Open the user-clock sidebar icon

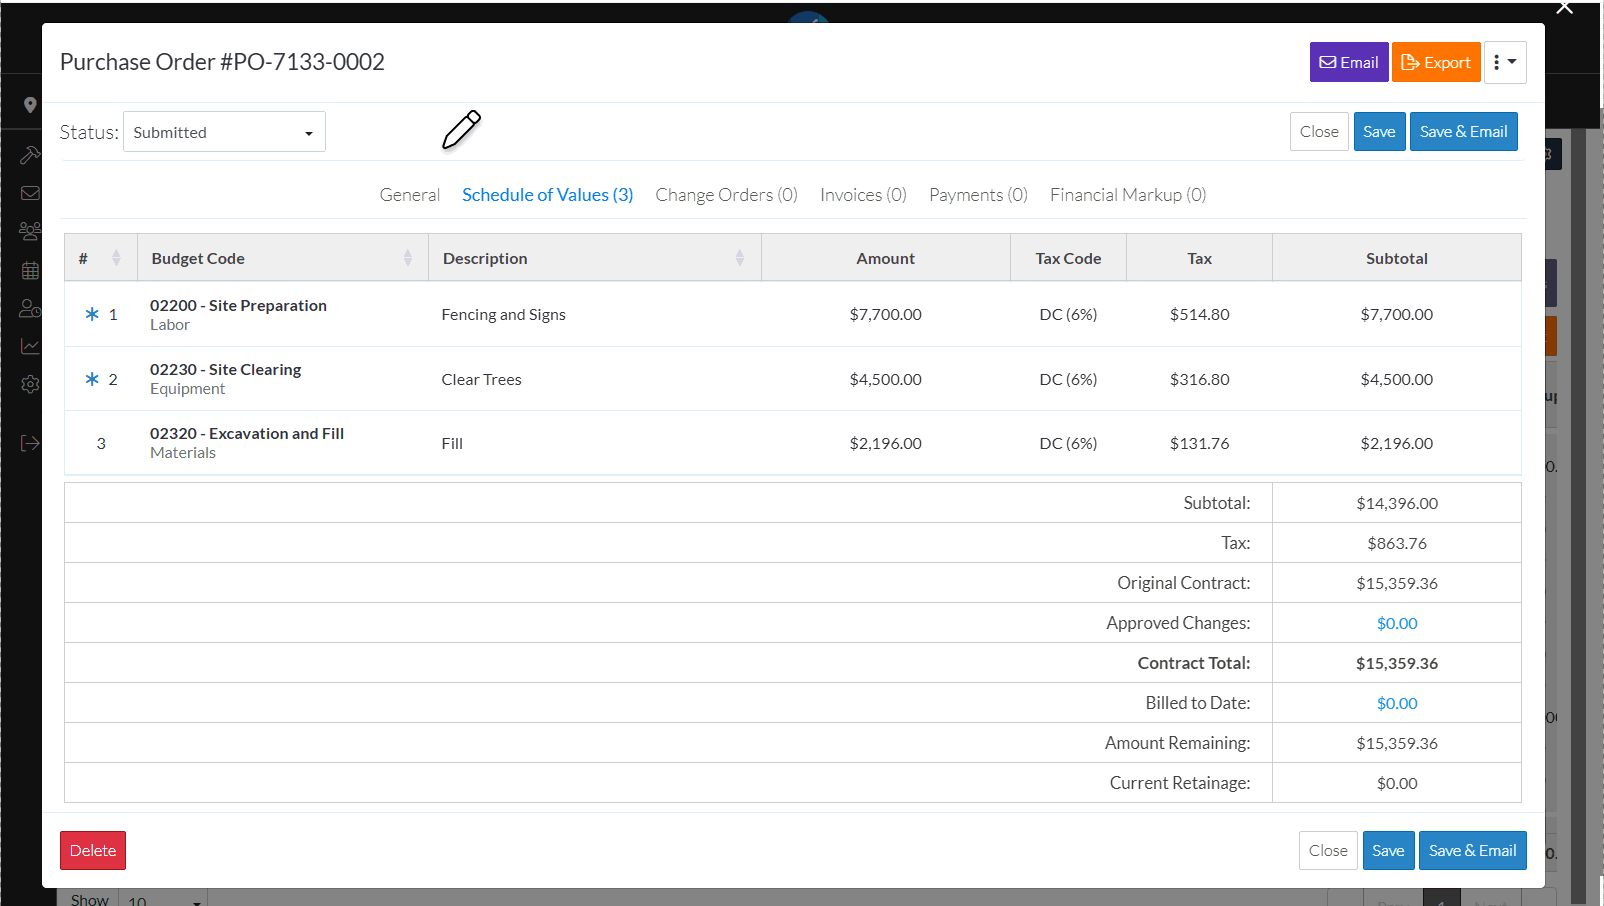tap(30, 308)
